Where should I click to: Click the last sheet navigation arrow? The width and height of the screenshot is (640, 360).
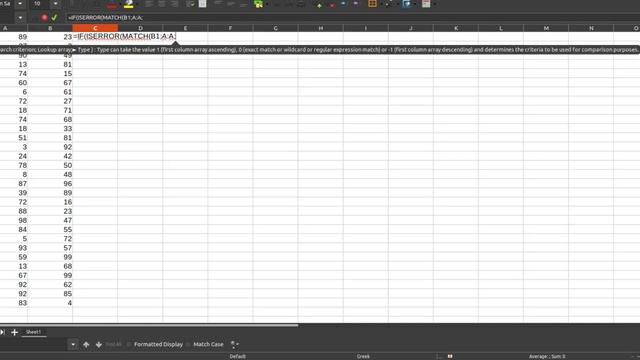point(2,332)
